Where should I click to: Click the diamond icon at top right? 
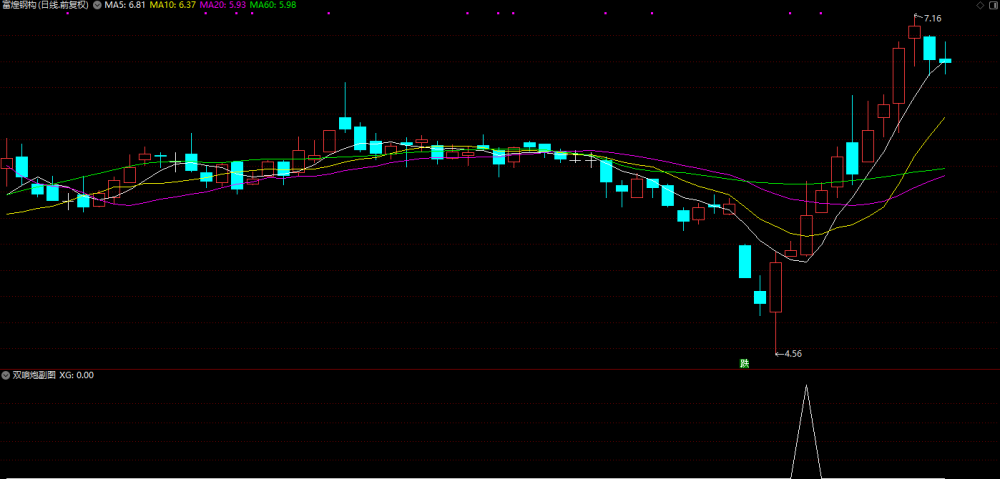[980, 5]
